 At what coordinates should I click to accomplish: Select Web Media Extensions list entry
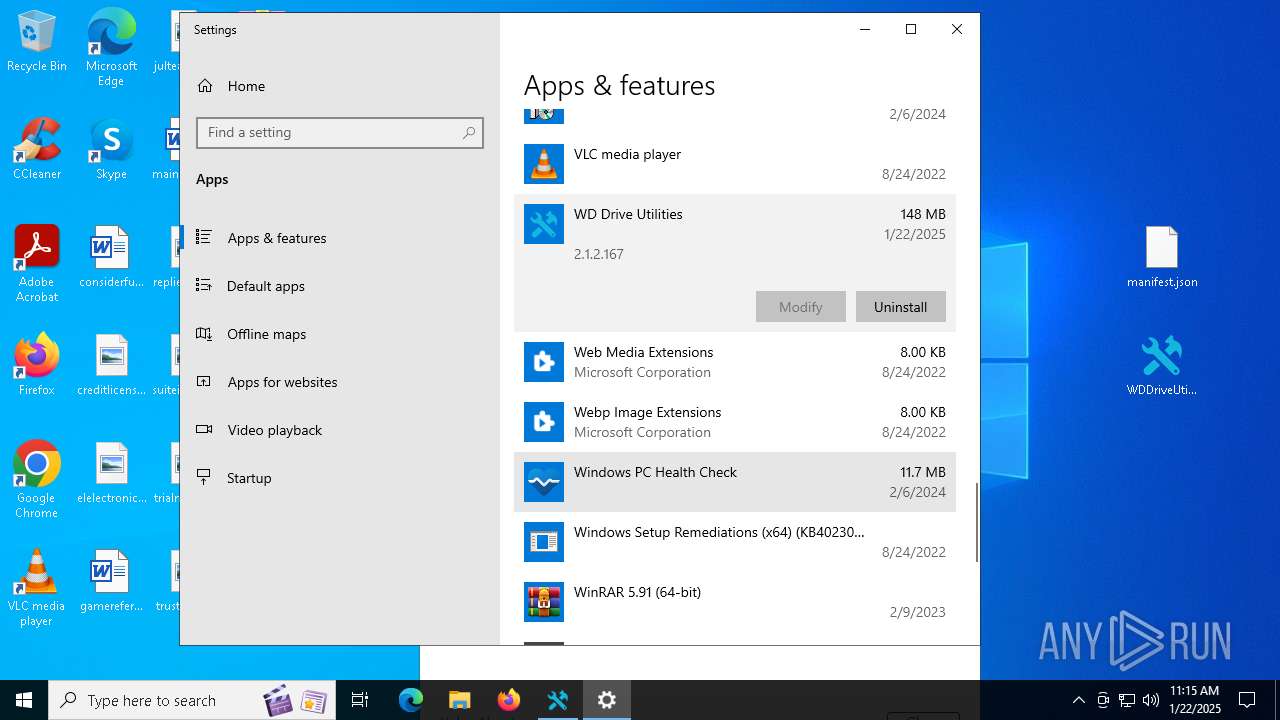735,362
